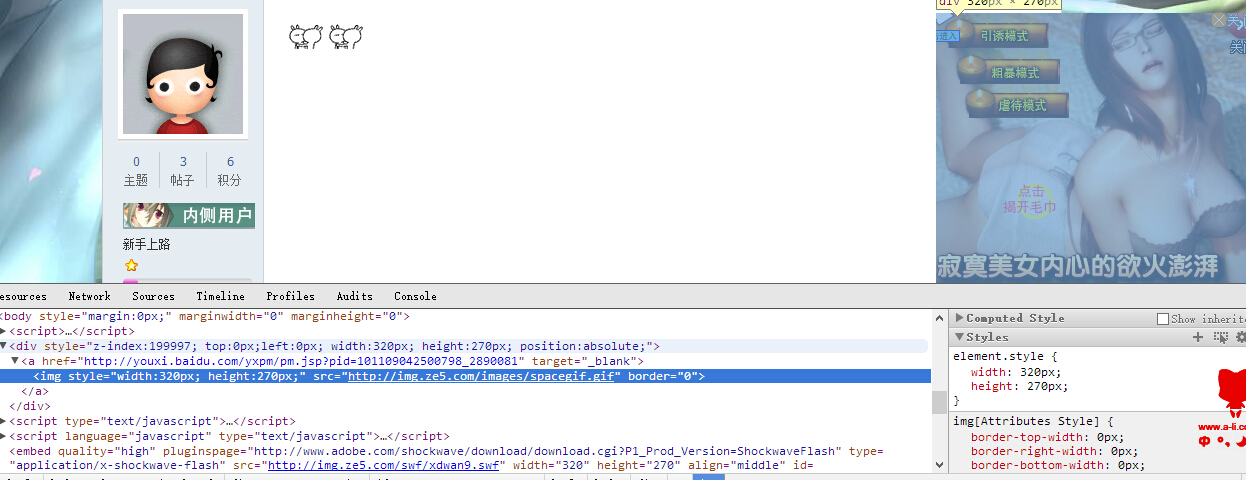Open the Styles panel gear menu
Viewport: 1246px width, 480px height.
click(1241, 337)
